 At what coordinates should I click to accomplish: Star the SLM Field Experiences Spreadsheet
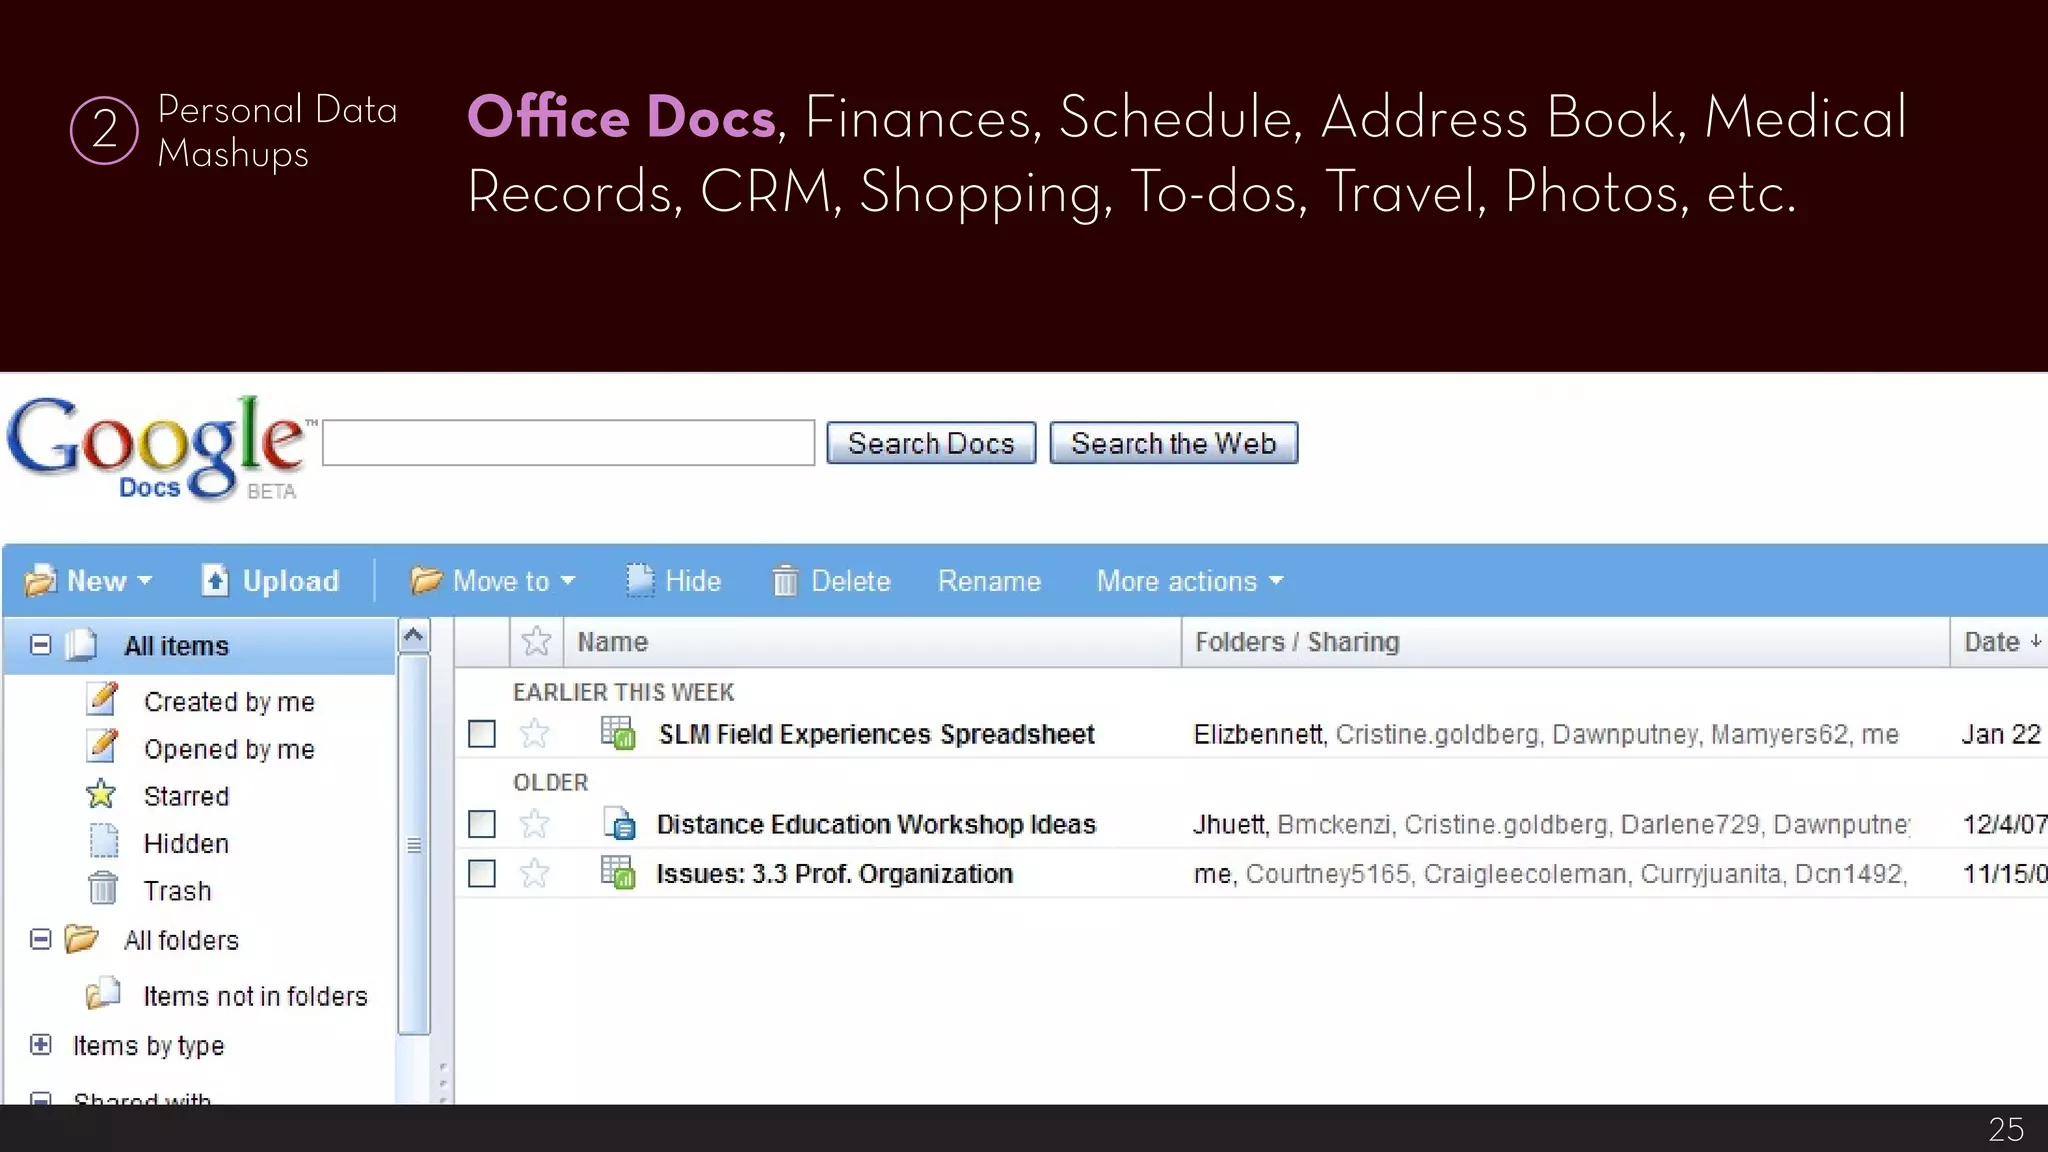point(535,734)
